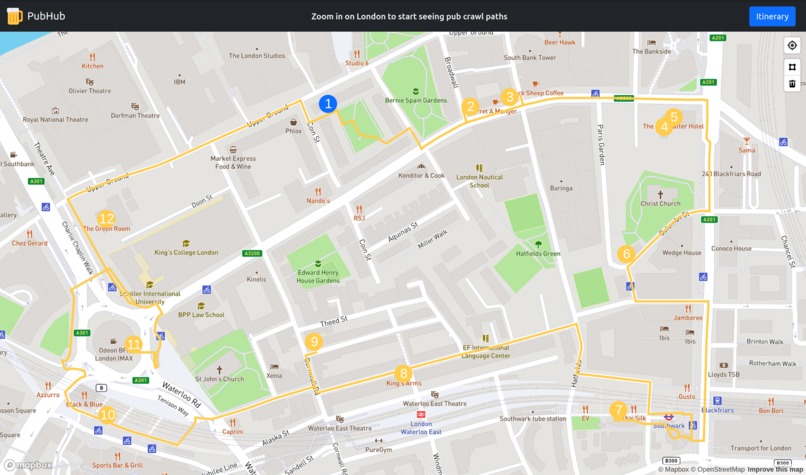The width and height of the screenshot is (806, 475).
Task: Click the PubHub beer mug logo
Action: point(14,16)
